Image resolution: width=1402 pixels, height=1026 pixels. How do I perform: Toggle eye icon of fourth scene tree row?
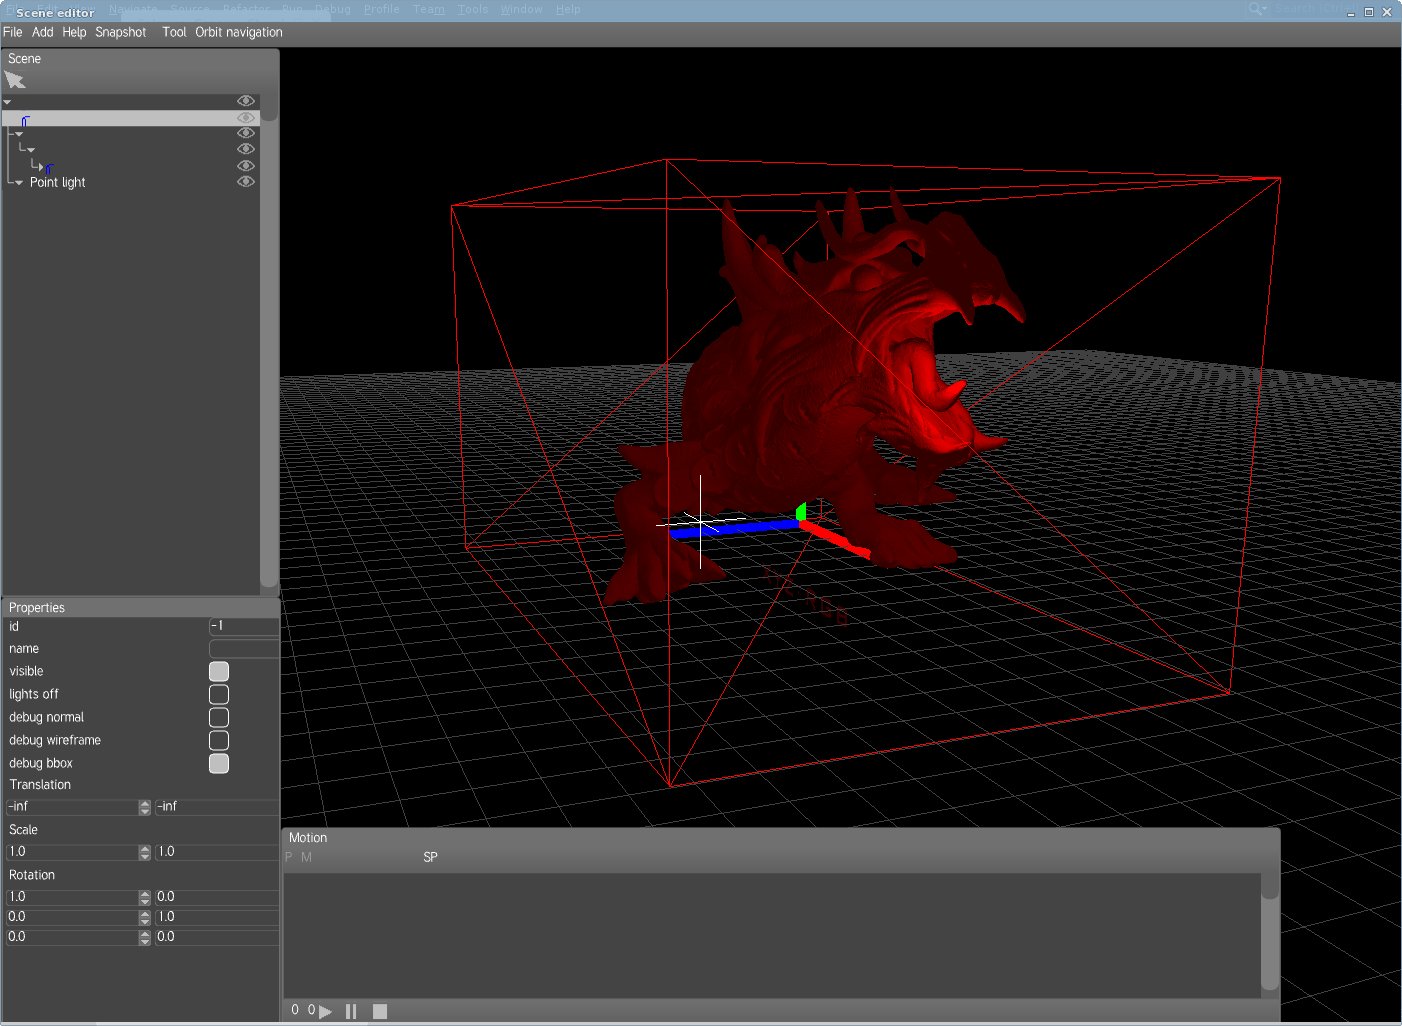246,149
